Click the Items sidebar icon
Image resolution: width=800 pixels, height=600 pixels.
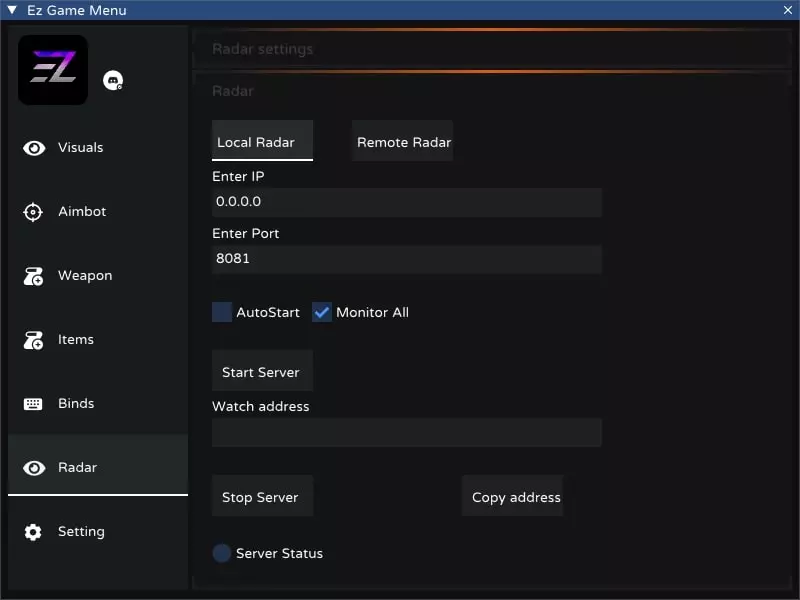click(33, 340)
